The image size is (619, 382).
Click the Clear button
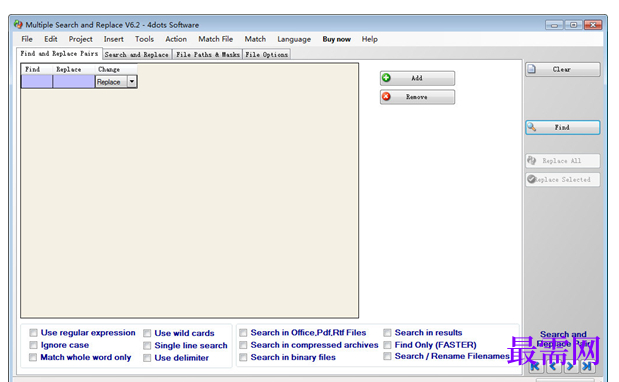563,69
